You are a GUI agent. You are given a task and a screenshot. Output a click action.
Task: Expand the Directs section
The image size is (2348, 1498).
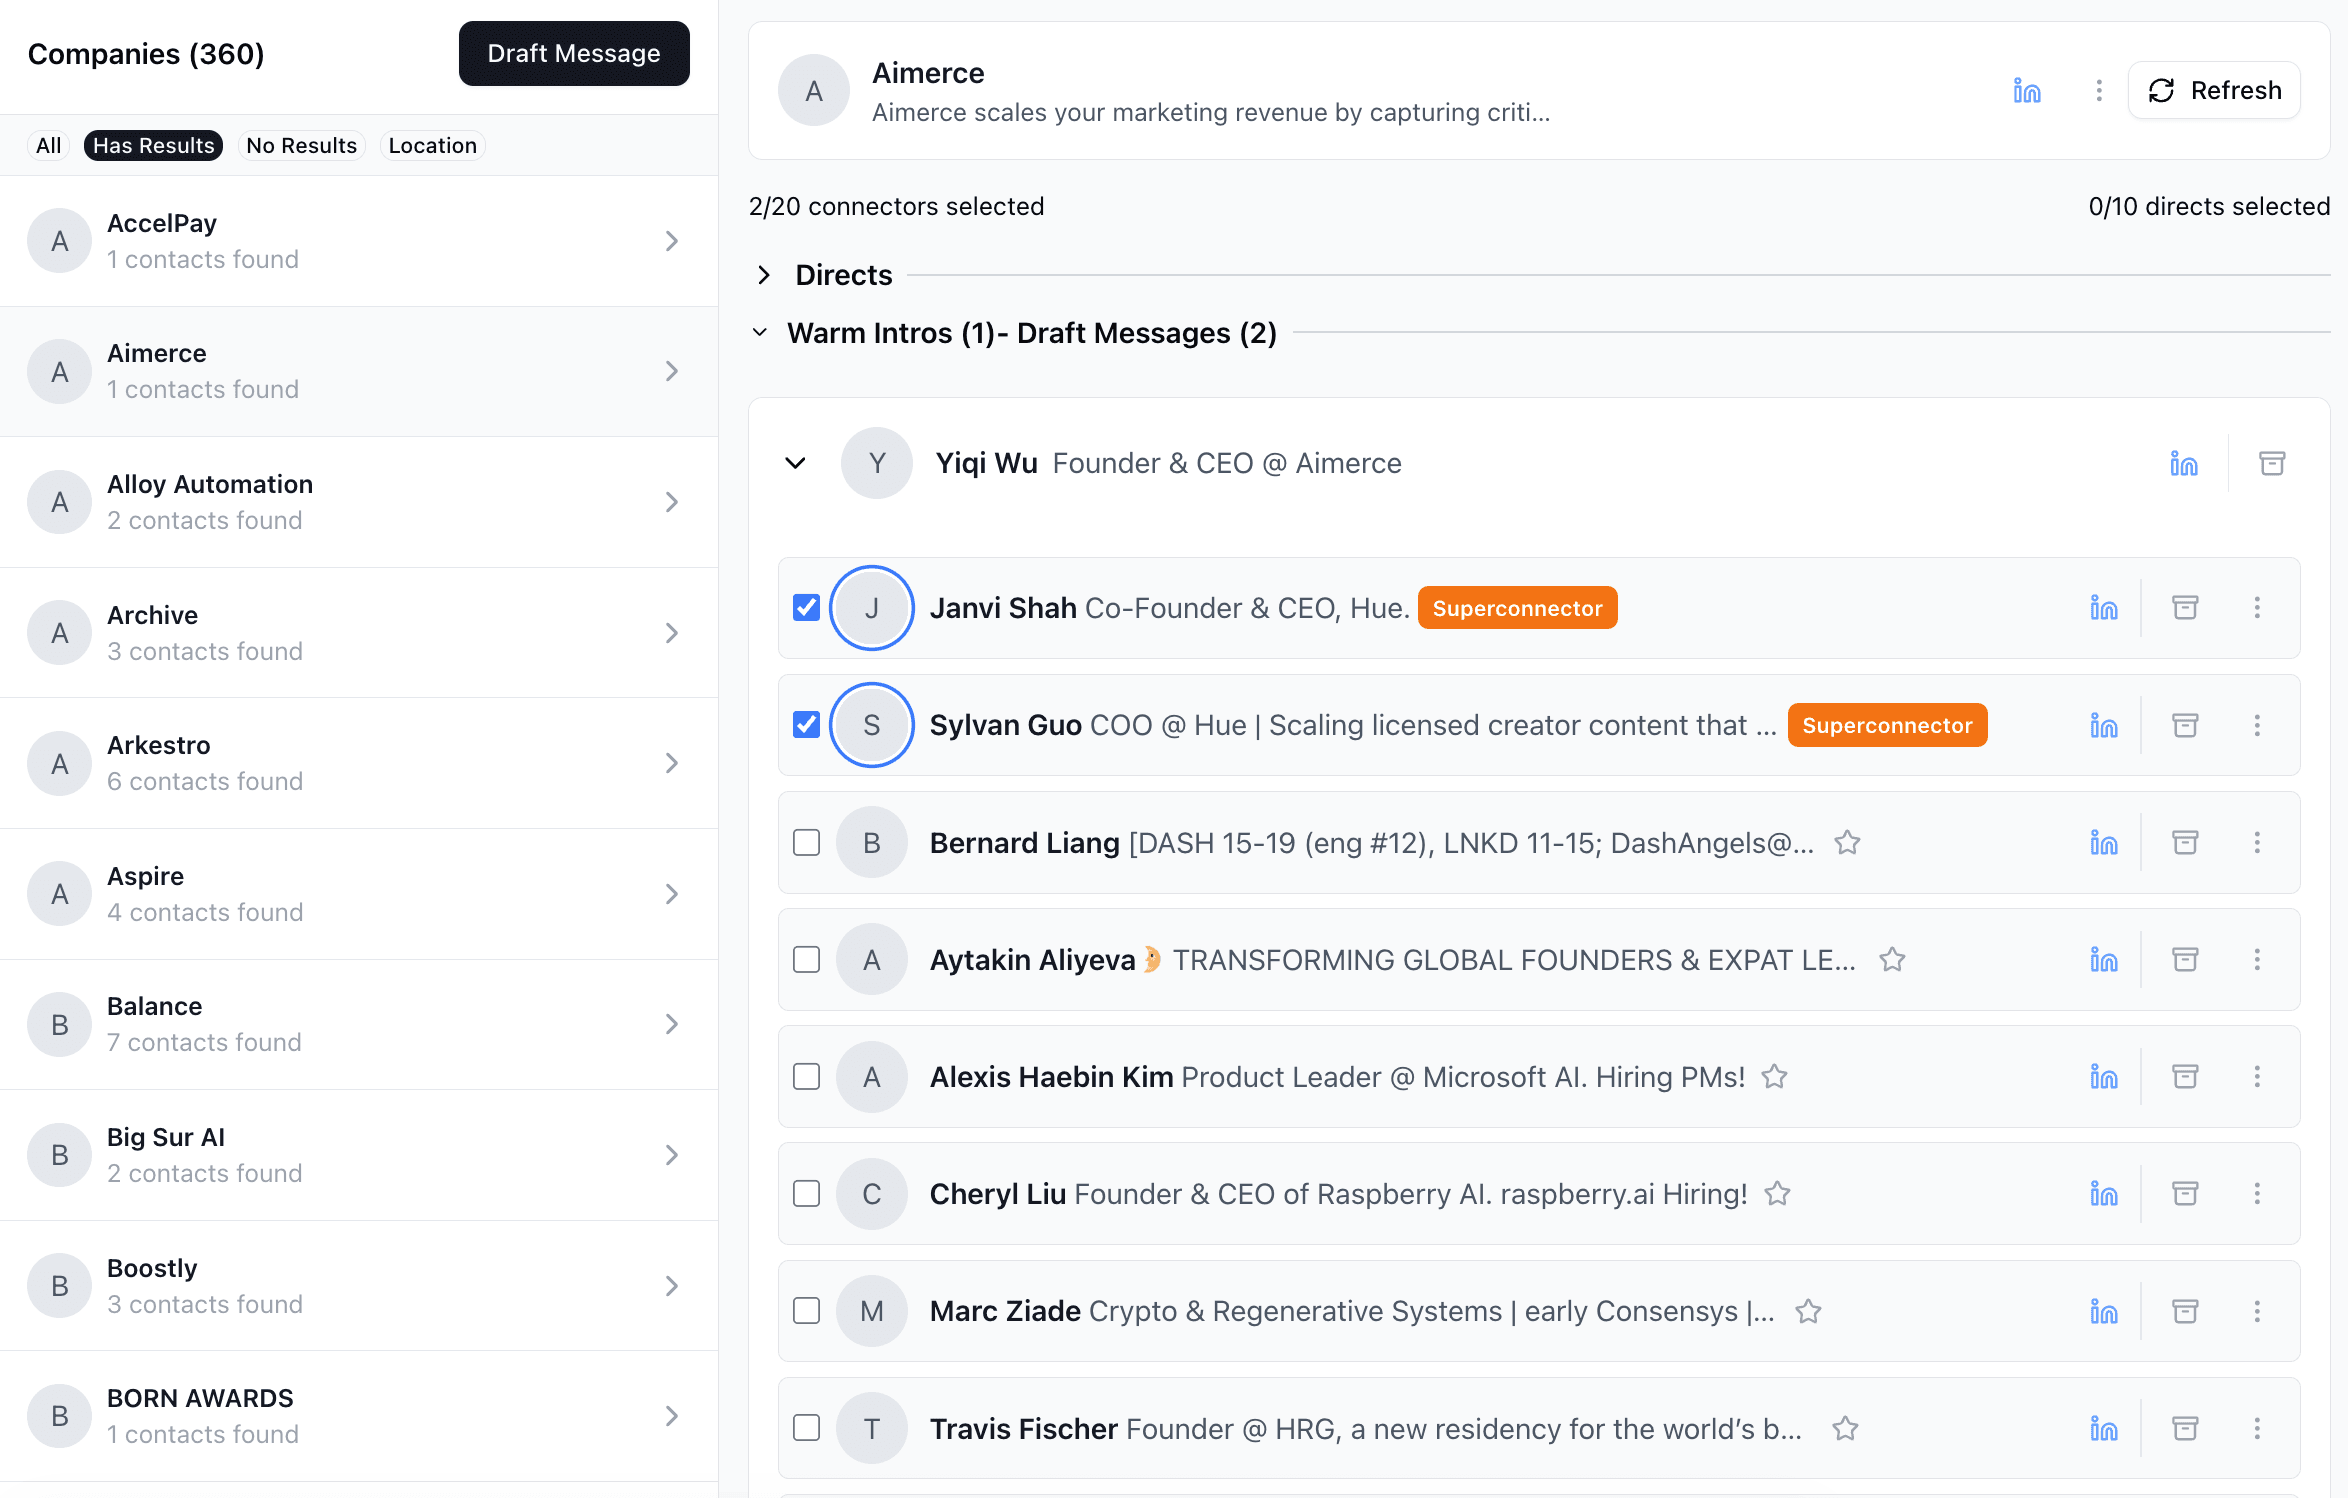point(764,275)
